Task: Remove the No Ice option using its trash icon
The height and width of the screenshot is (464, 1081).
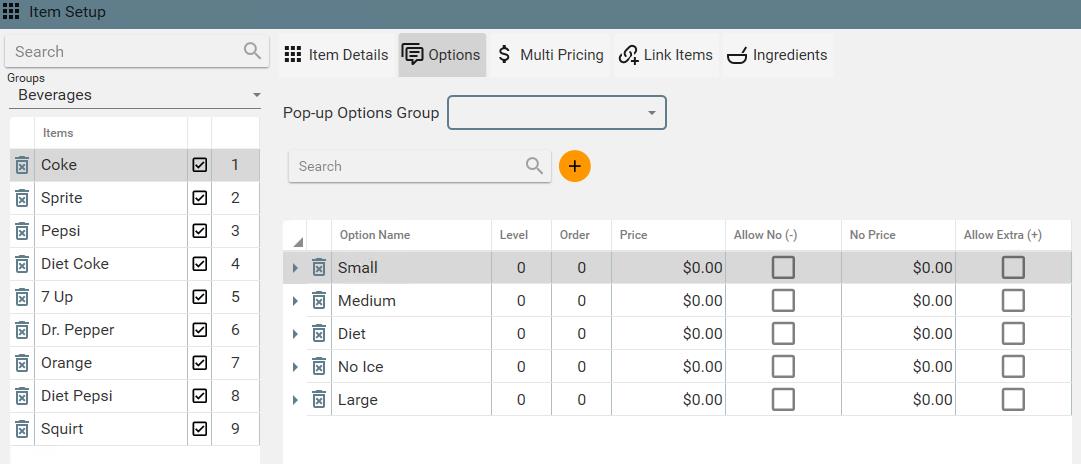Action: click(319, 367)
